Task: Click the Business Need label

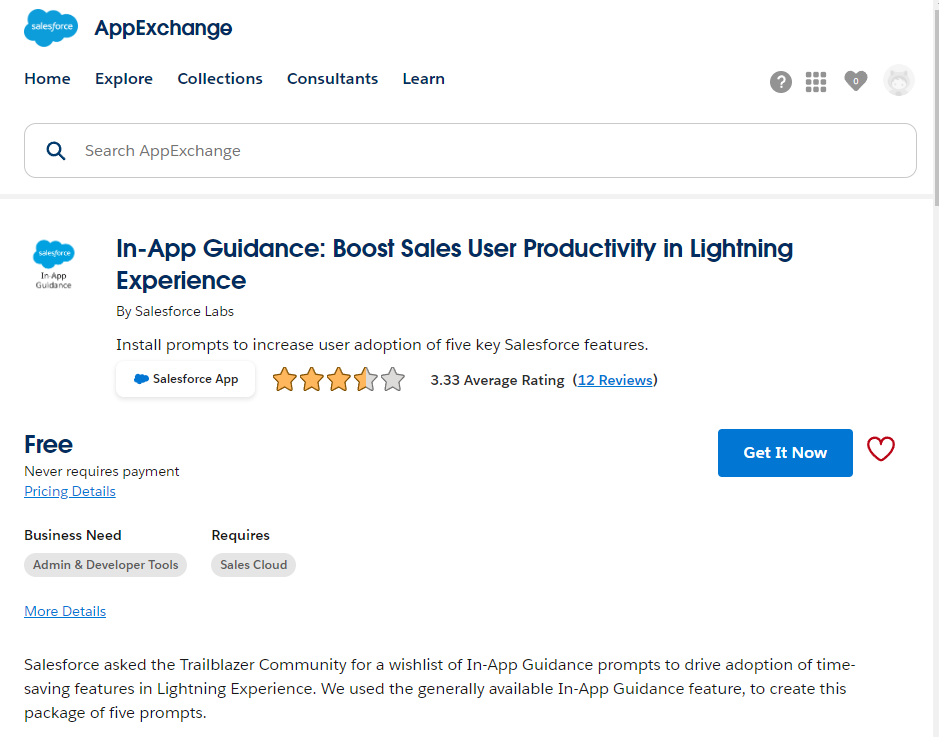Action: point(72,535)
